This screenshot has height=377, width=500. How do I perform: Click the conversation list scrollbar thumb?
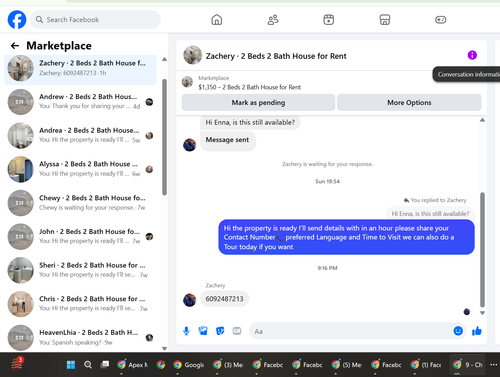[x=164, y=137]
